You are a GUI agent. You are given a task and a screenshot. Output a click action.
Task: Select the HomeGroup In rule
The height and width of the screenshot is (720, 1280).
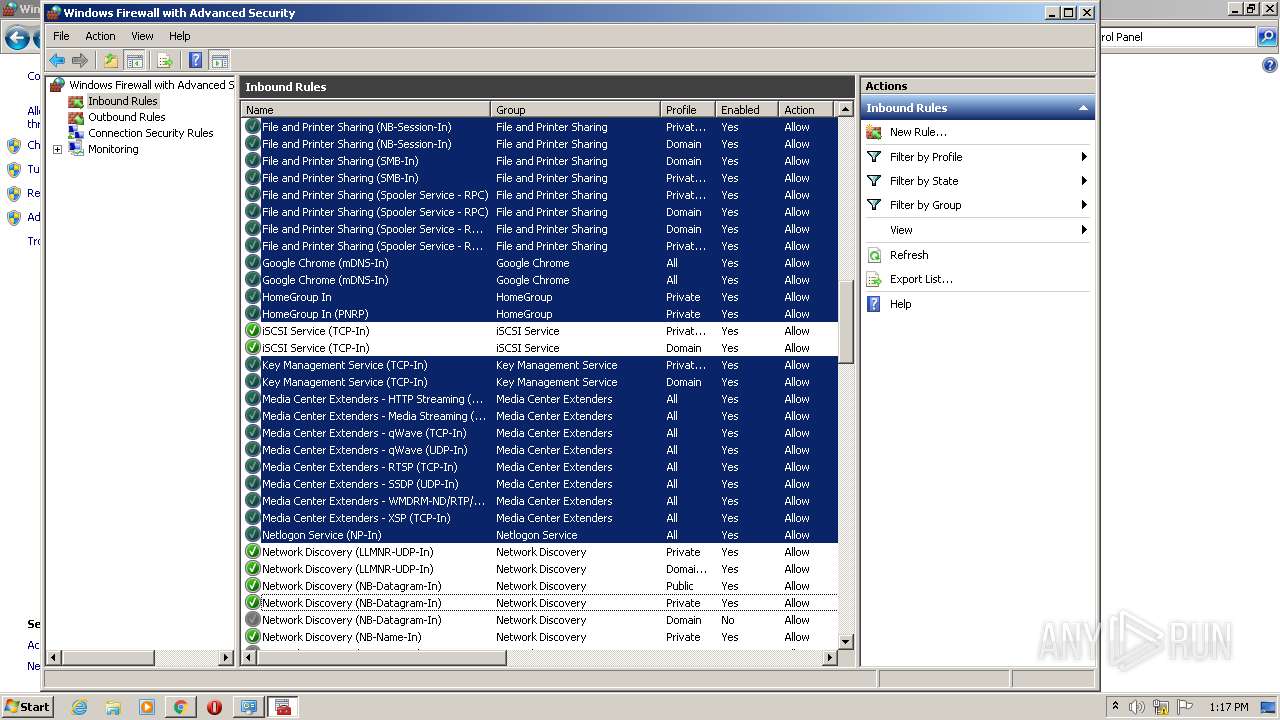click(539, 297)
